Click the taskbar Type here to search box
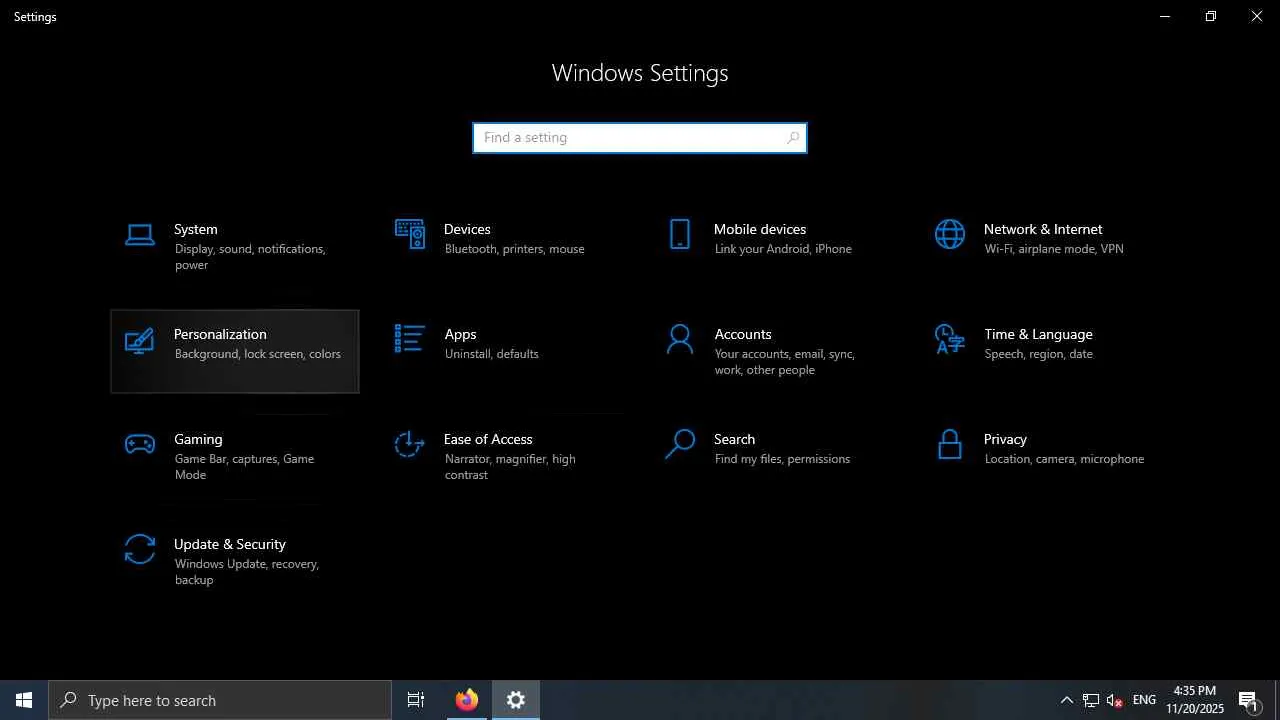This screenshot has width=1280, height=720. coord(220,700)
